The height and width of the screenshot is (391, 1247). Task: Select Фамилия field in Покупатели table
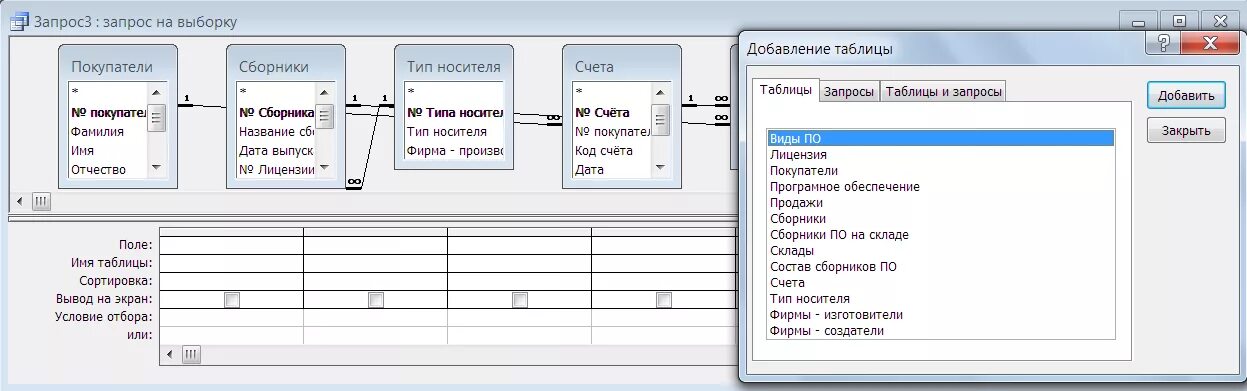[108, 131]
